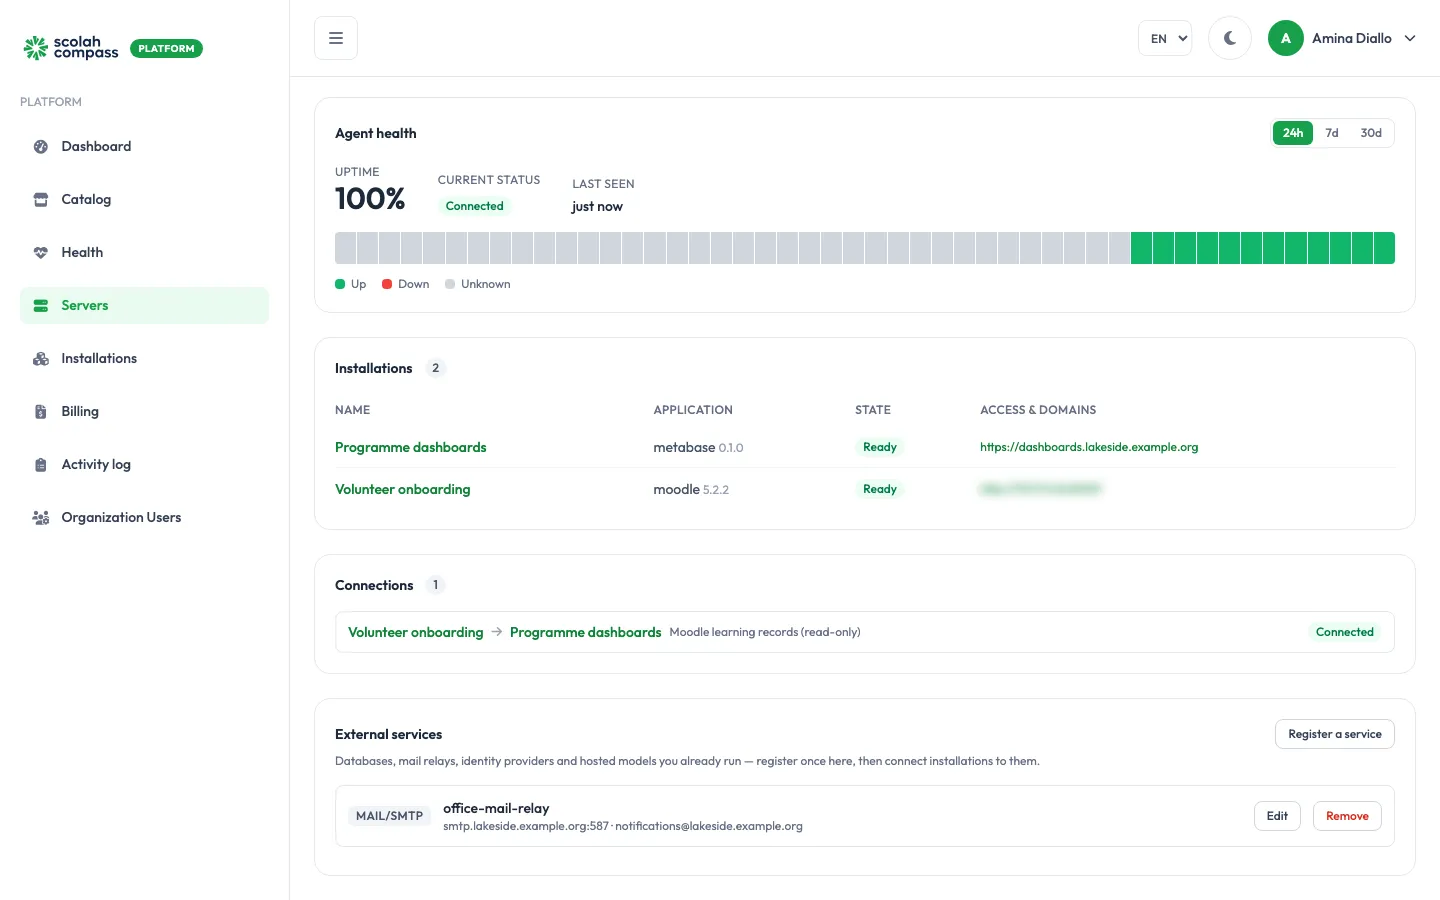
Task: Edit the office-mail-relay service
Action: click(x=1277, y=816)
